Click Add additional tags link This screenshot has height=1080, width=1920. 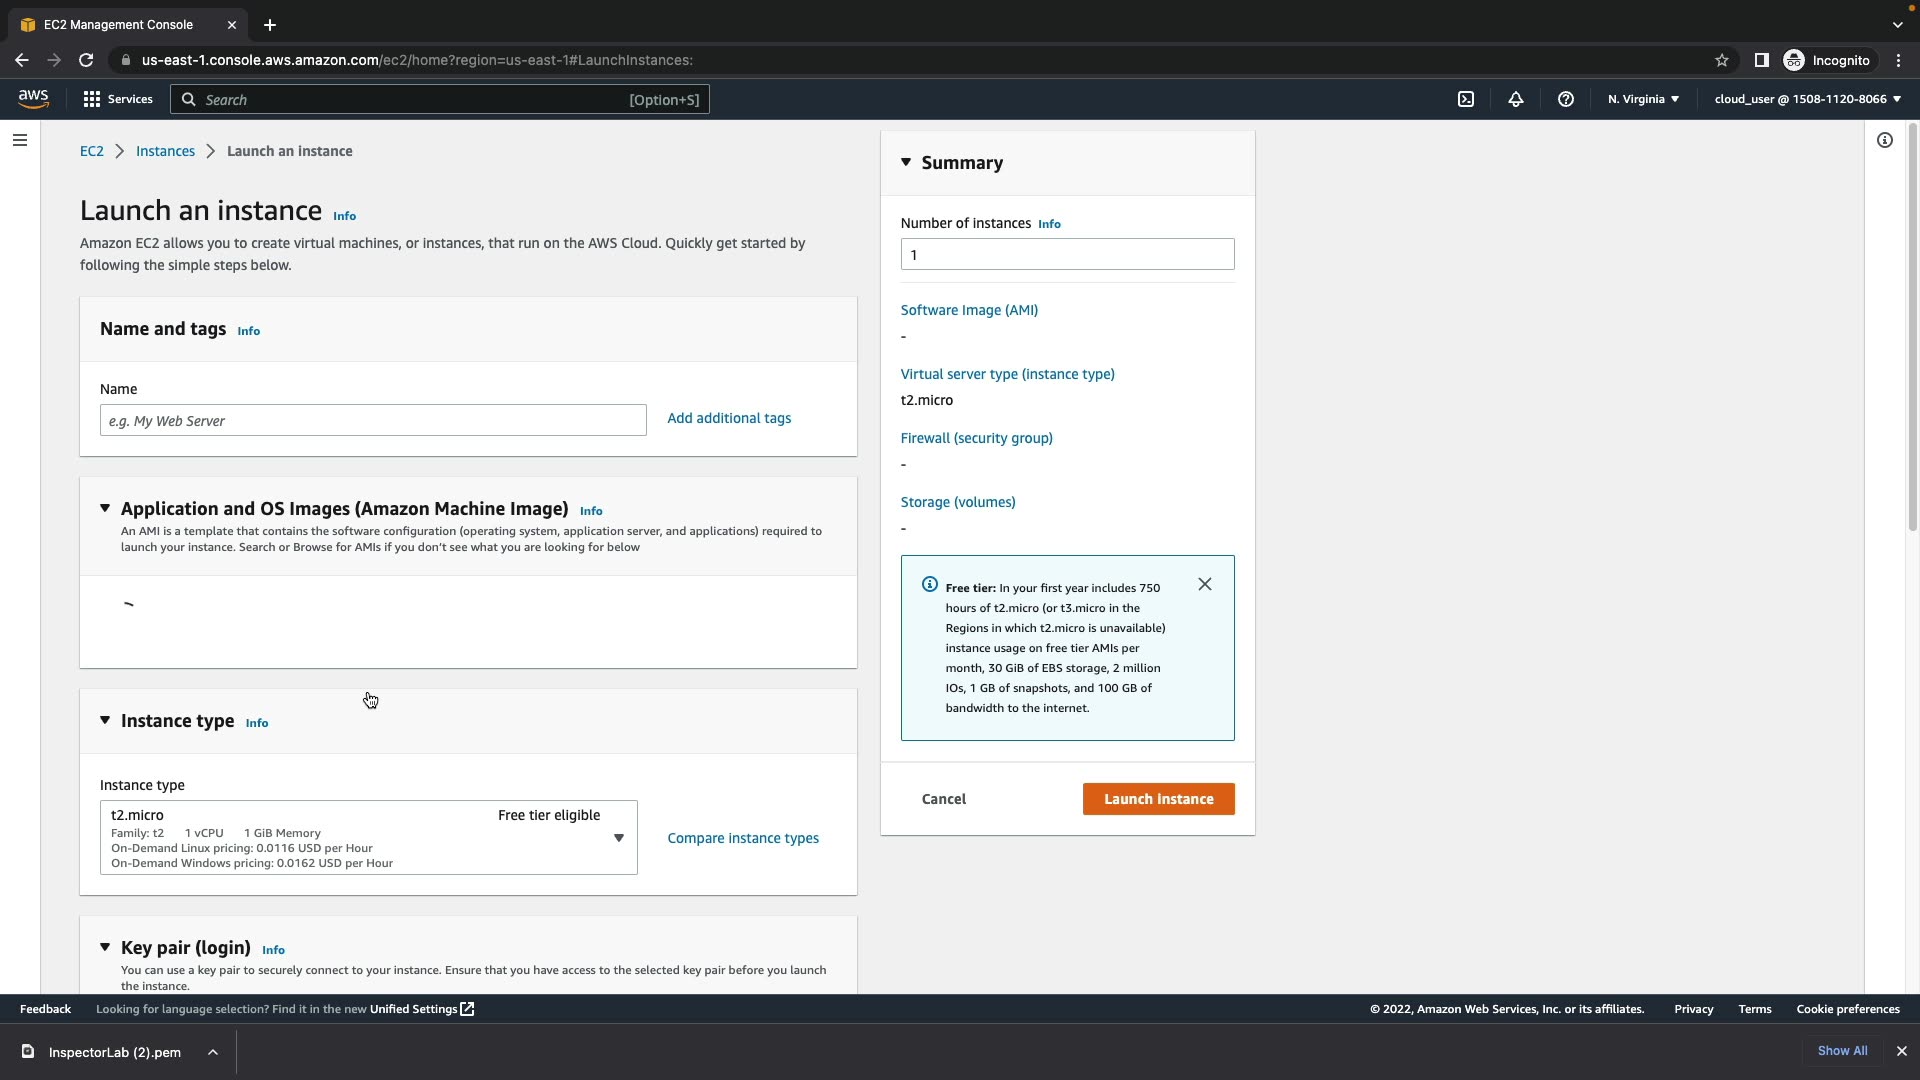729,418
